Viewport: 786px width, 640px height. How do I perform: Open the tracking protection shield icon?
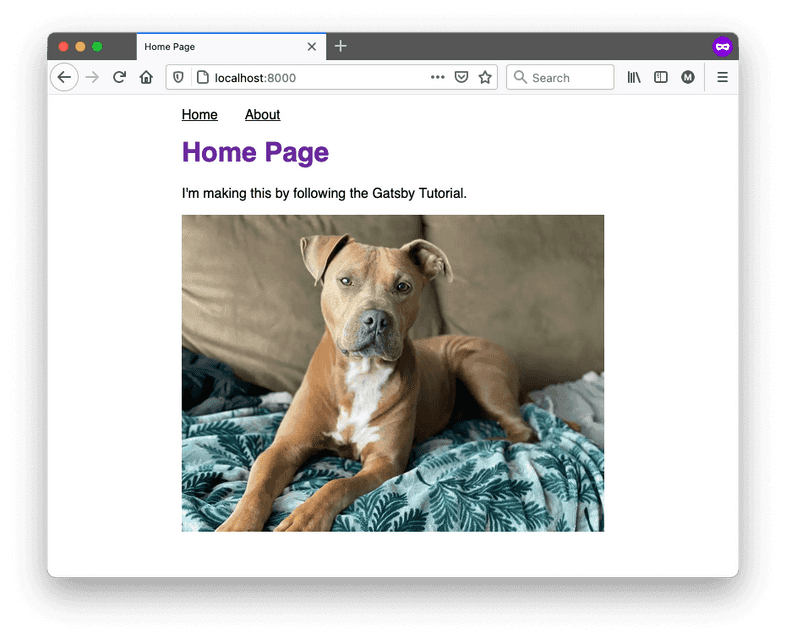coord(179,77)
